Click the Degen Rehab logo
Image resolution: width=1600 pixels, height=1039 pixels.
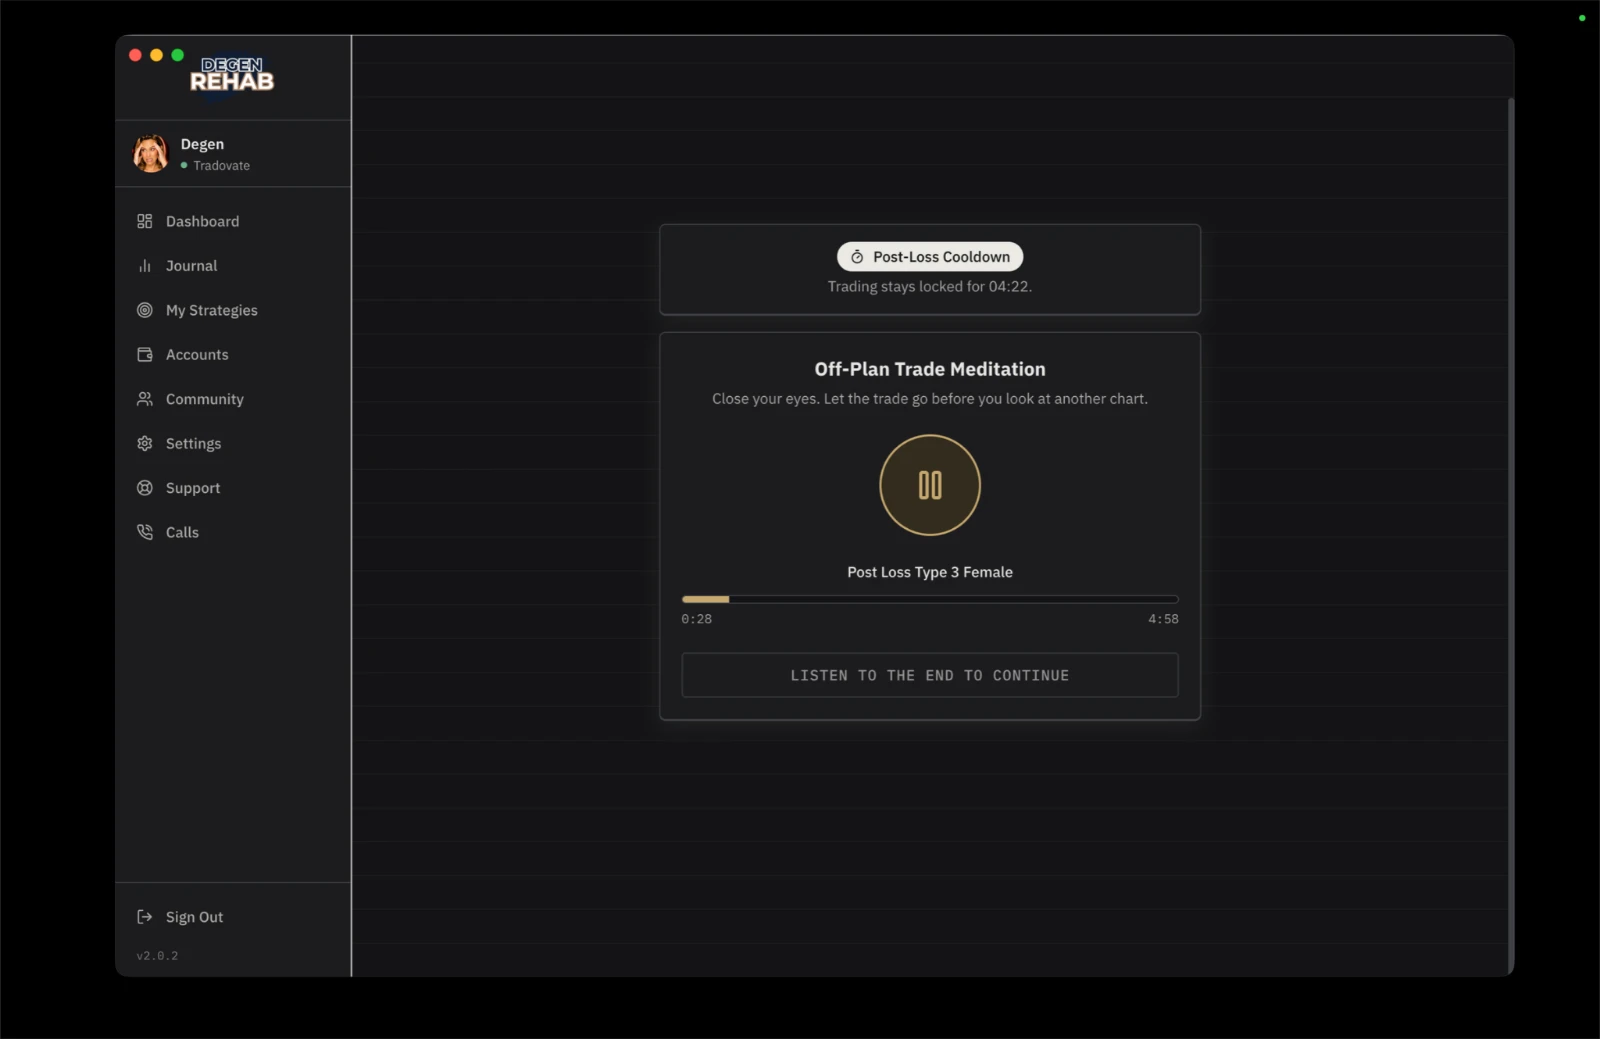coord(232,75)
